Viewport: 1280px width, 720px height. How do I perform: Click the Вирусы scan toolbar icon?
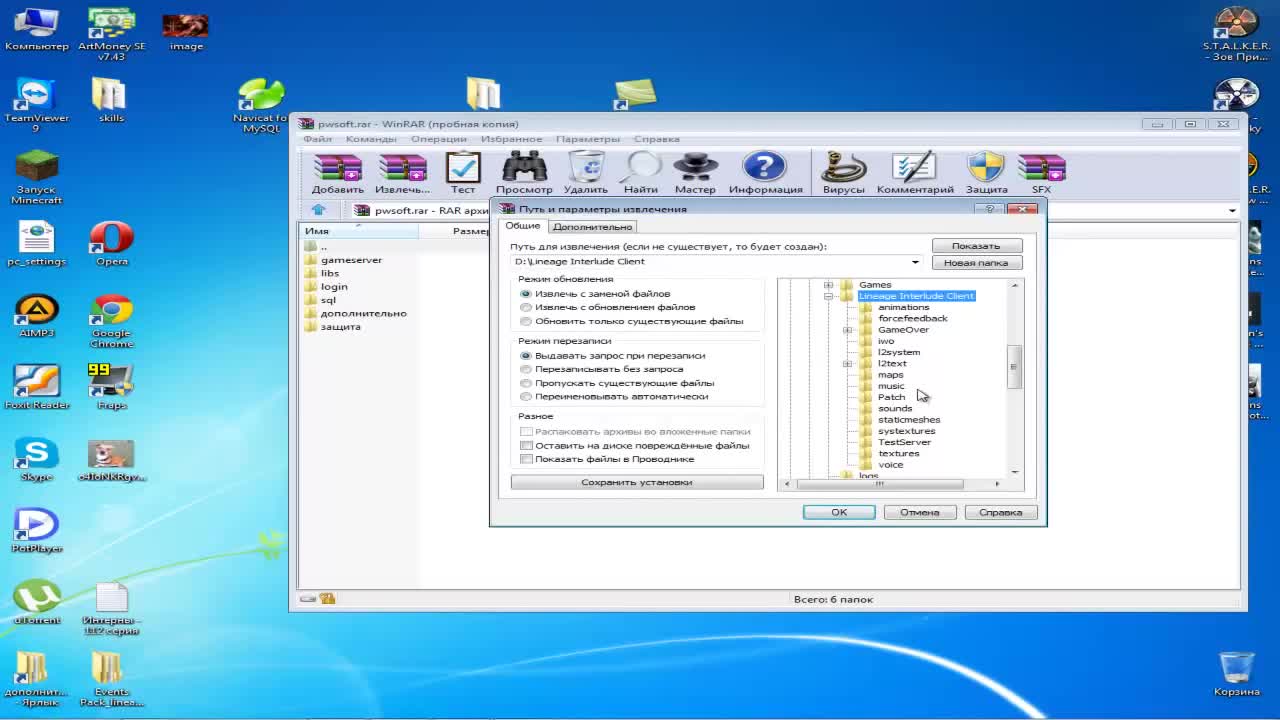tap(843, 172)
